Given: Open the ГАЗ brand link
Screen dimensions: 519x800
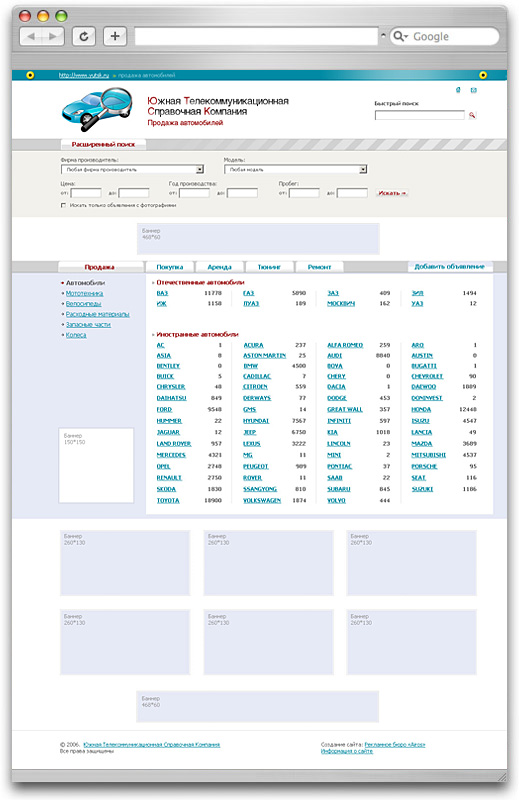Looking at the screenshot, I should coord(249,293).
